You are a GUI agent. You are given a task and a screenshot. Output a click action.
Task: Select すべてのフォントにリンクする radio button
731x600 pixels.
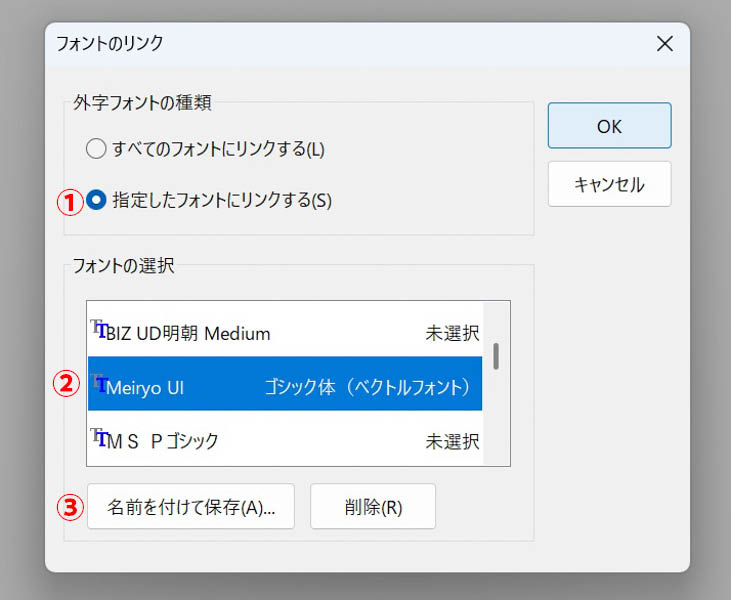pyautogui.click(x=96, y=149)
